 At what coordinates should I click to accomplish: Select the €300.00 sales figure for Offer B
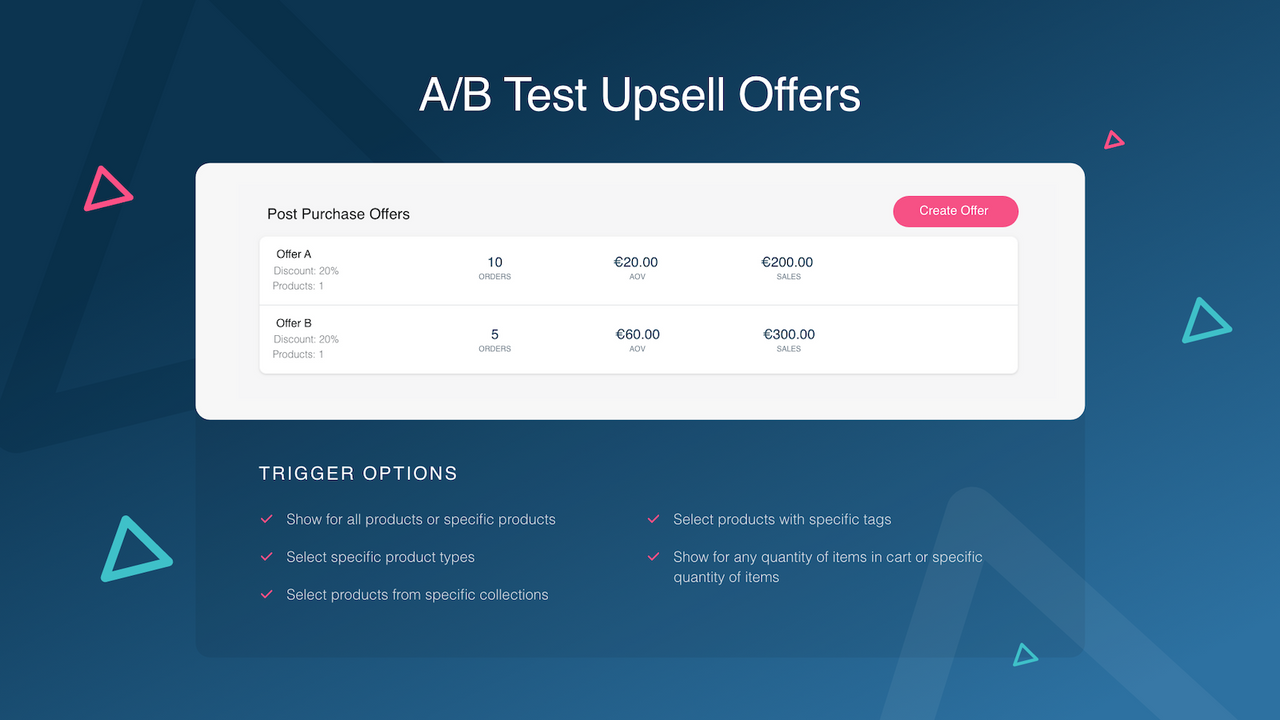coord(788,334)
